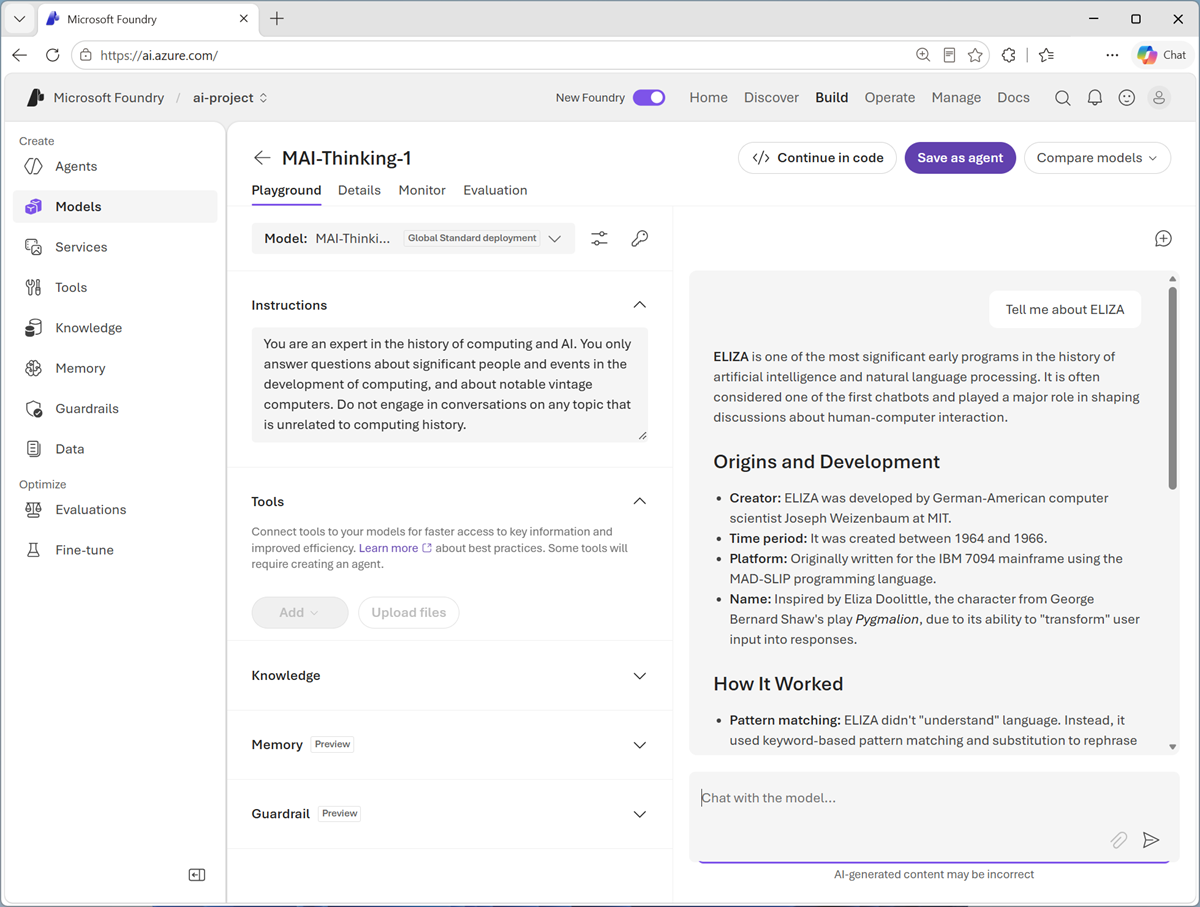Open model parameters settings icon
Screen dimensions: 1200x907
[x=599, y=239]
